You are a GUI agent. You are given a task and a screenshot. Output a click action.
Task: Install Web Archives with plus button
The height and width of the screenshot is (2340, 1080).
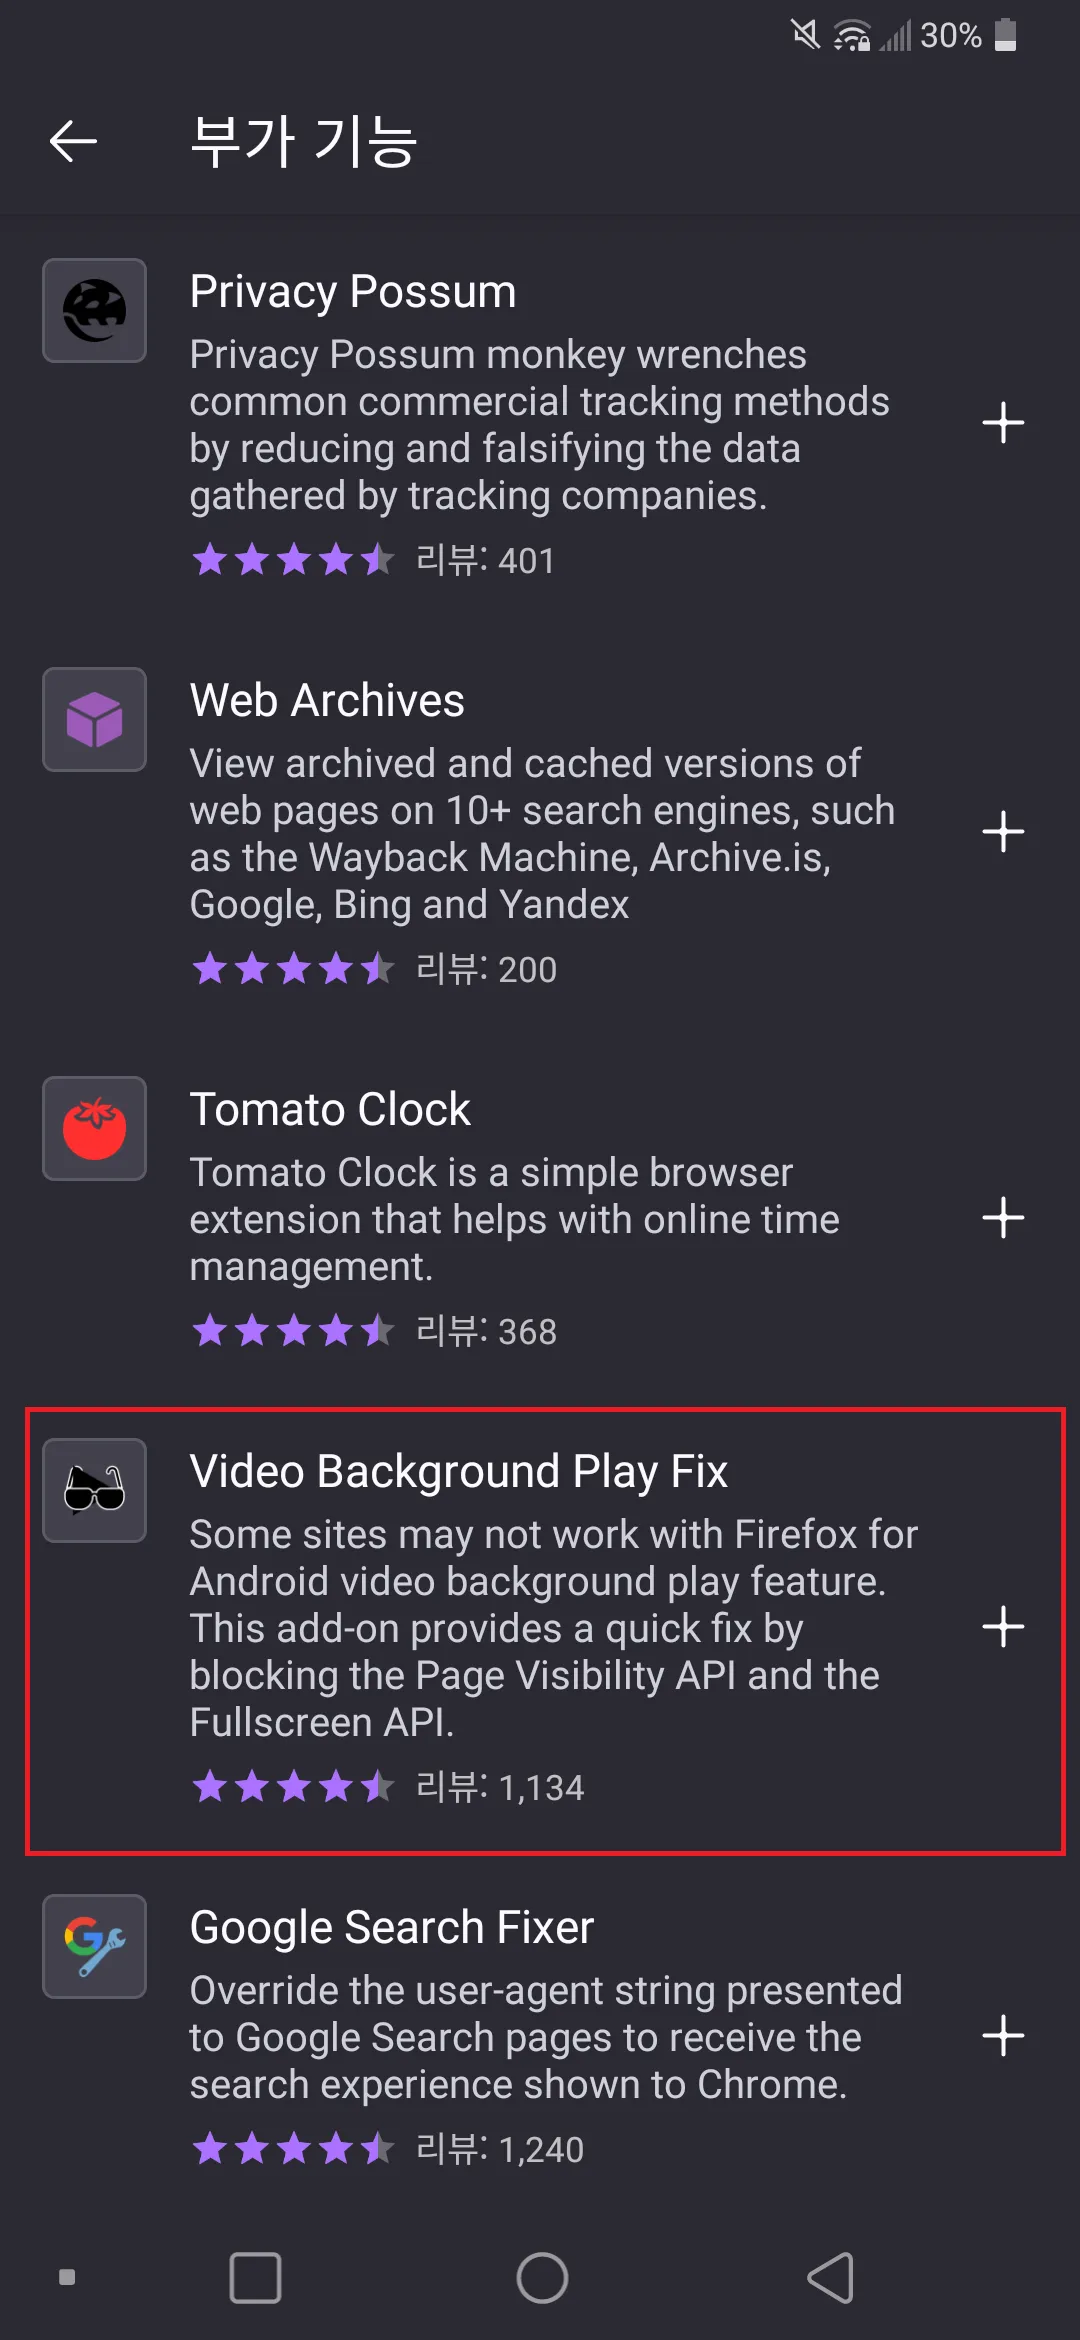1003,832
